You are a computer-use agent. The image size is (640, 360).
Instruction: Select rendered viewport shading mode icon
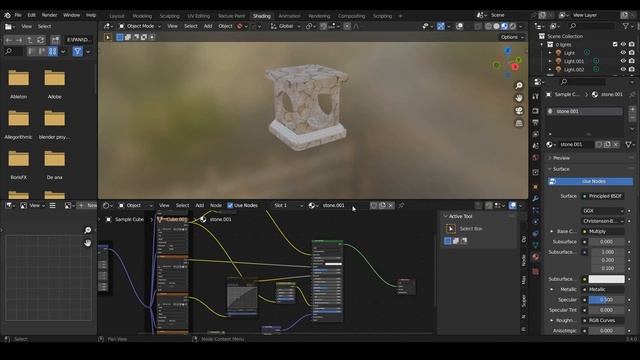click(513, 26)
